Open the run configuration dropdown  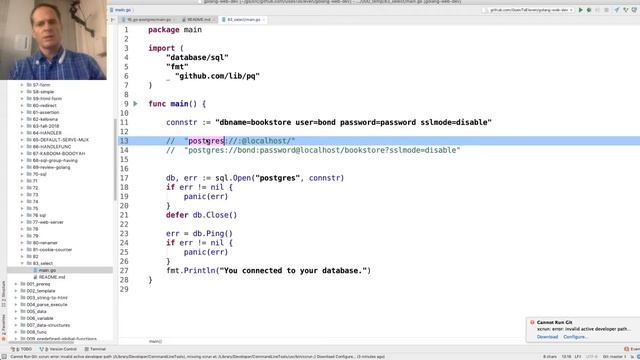click(531, 10)
